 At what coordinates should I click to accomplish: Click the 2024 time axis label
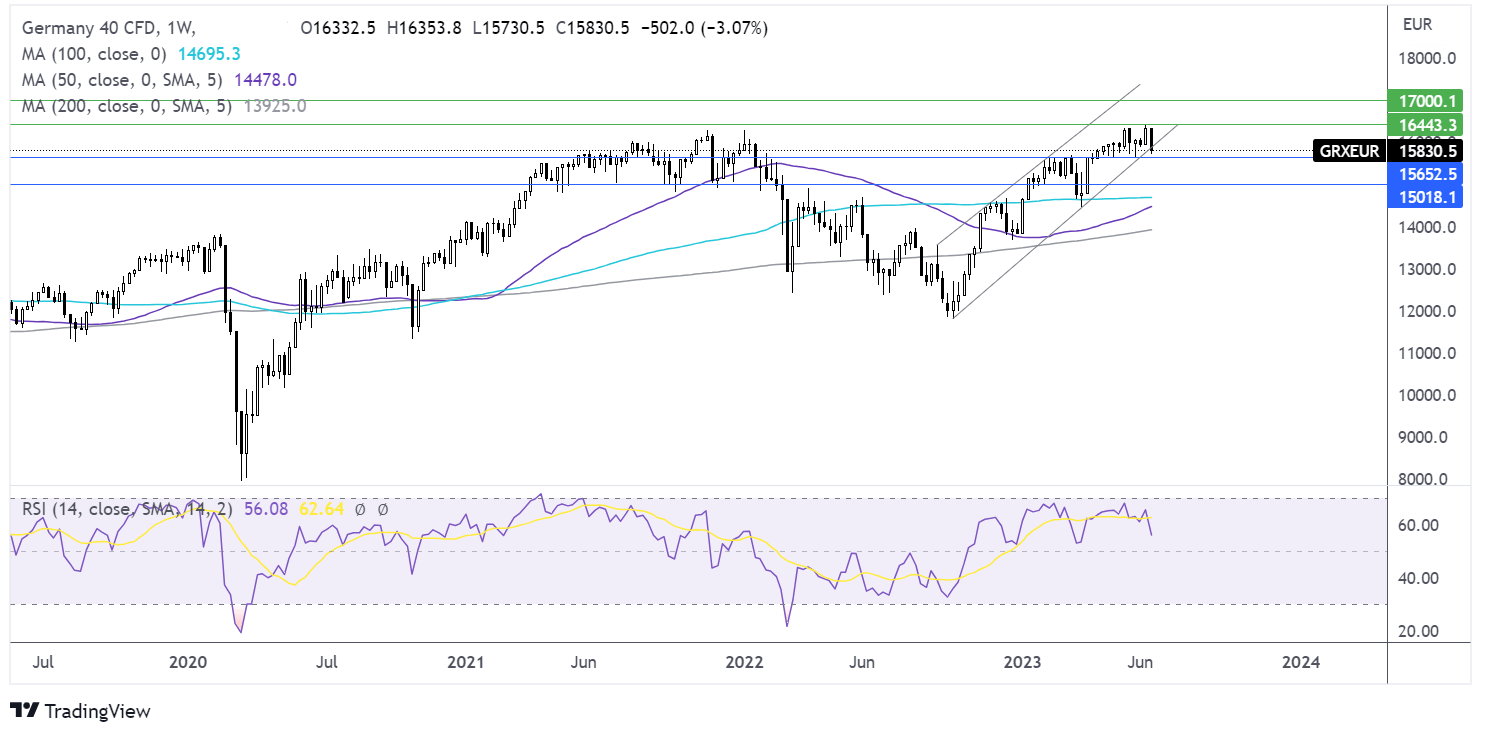click(1302, 662)
